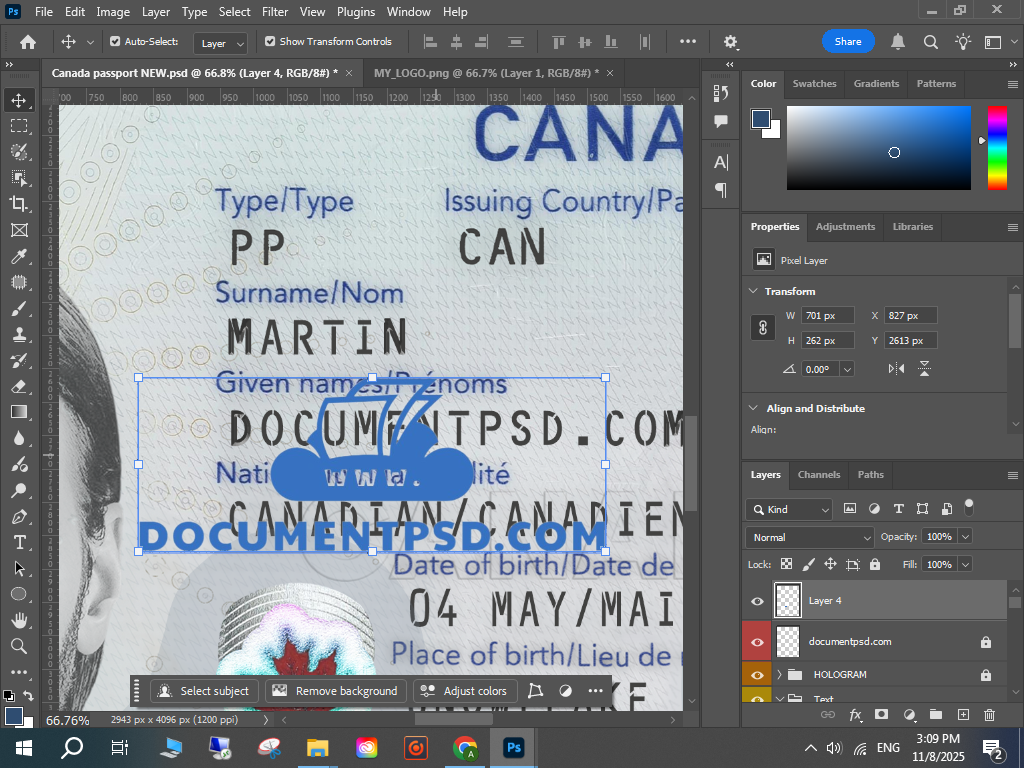The image size is (1024, 768).
Task: Click the rainbow hue slider strip
Action: point(997,148)
